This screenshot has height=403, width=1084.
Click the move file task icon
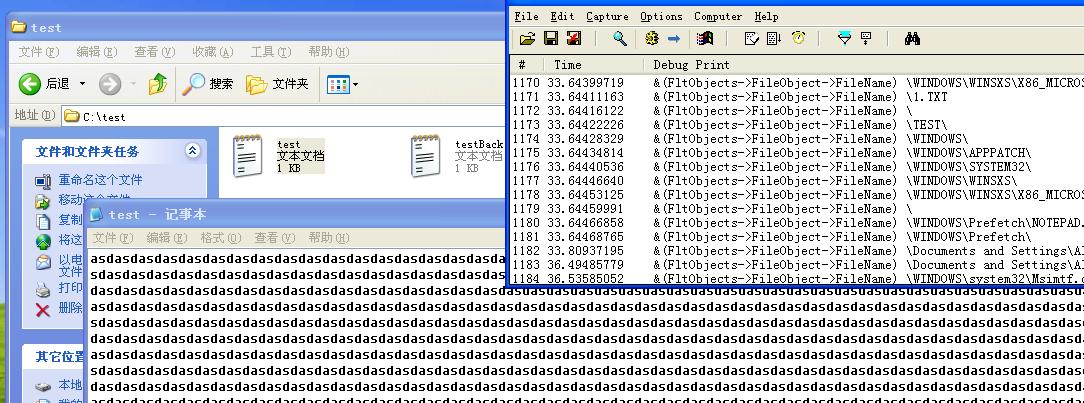(x=43, y=201)
